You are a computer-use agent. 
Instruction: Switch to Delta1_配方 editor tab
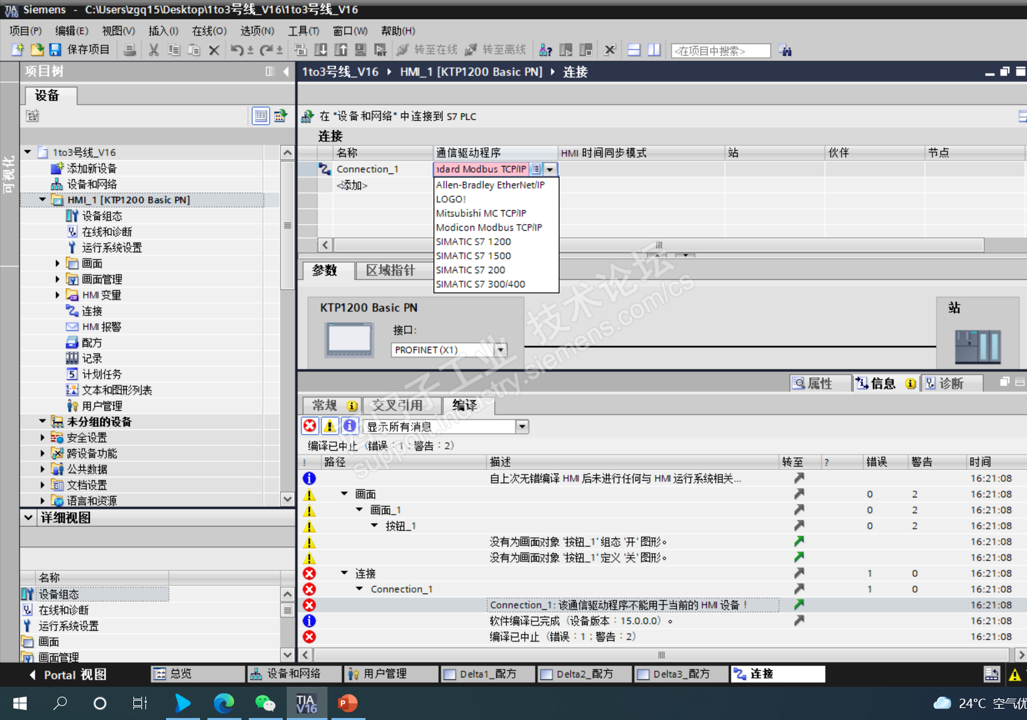[488, 674]
